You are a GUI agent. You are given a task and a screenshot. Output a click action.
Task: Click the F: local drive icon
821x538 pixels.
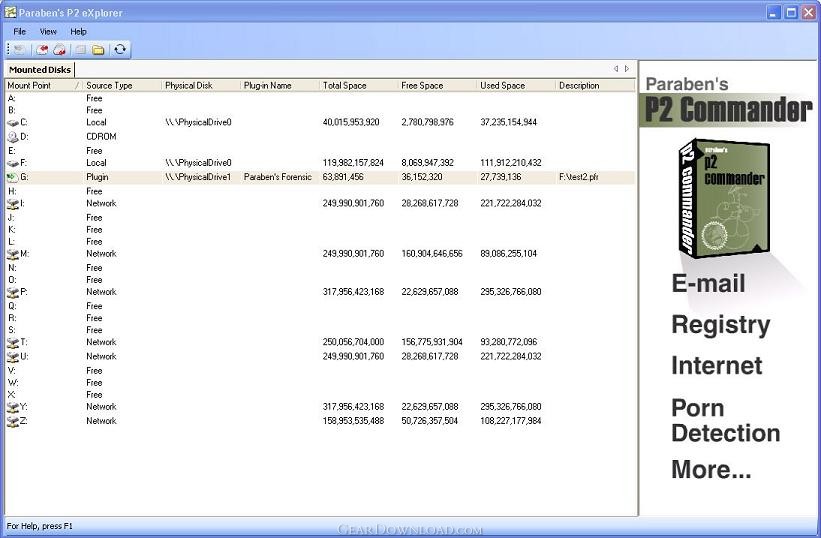tap(13, 163)
